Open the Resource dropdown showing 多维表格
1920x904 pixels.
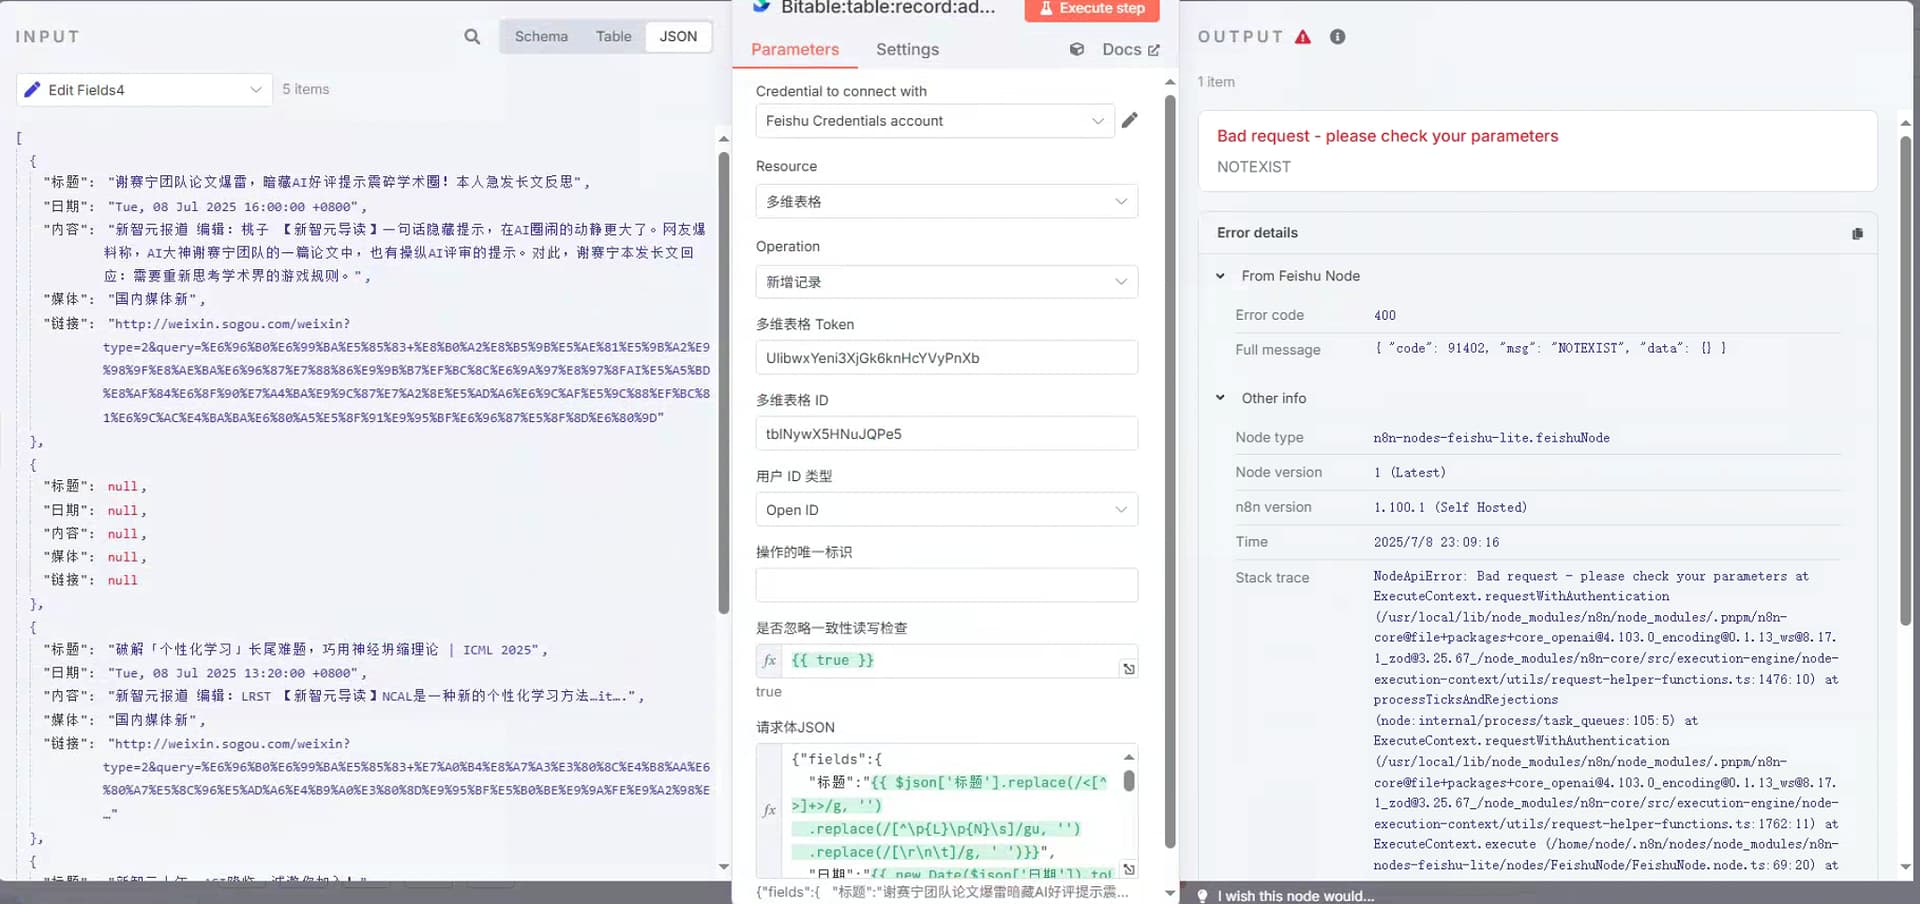(946, 201)
